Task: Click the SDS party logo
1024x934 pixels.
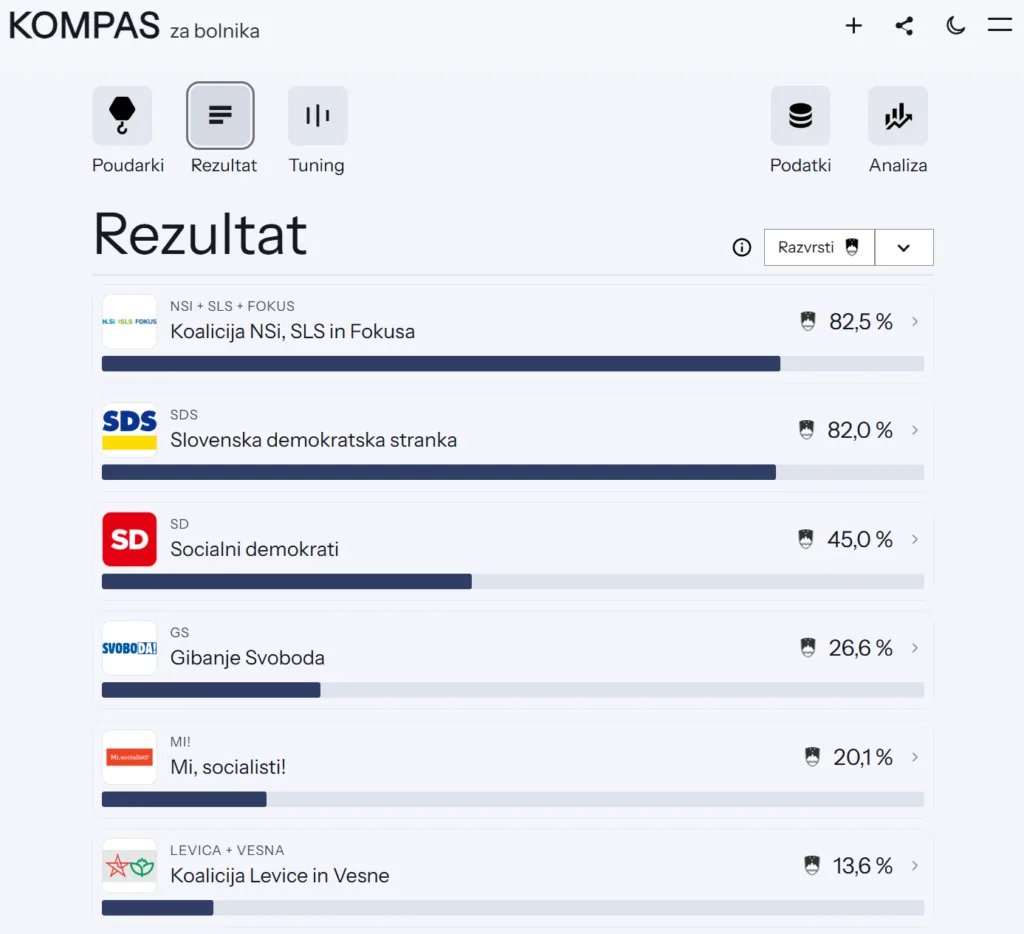Action: 130,430
